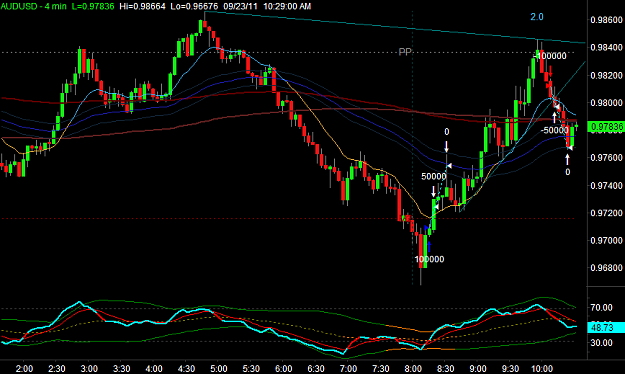
Task: Click the green 0.97836 current price tag
Action: coord(607,127)
